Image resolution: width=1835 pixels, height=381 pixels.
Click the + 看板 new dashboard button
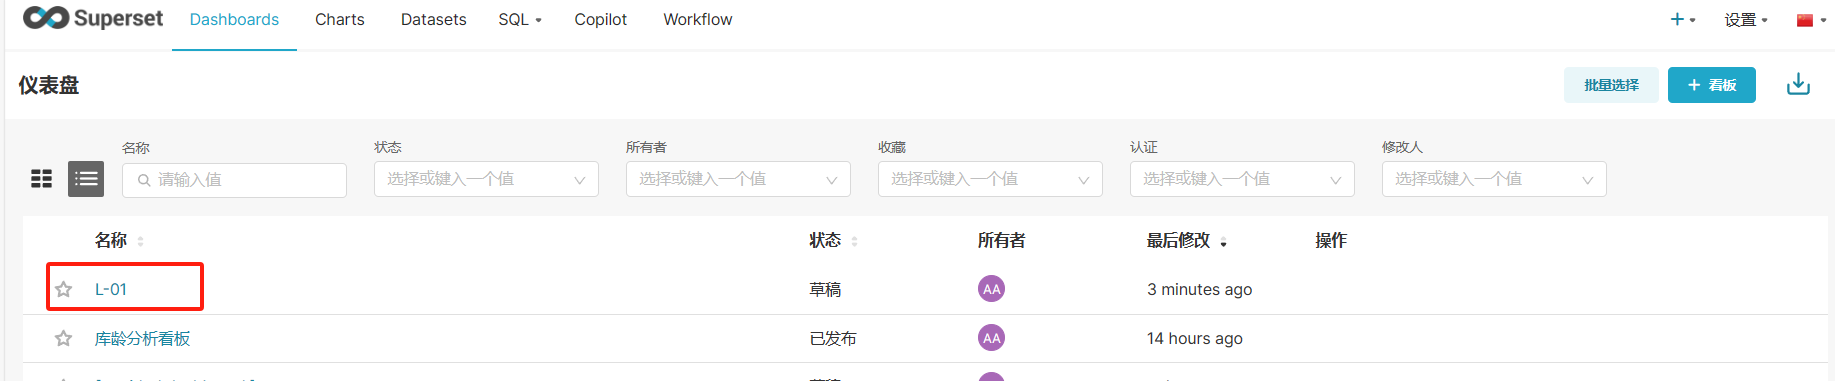click(x=1712, y=85)
